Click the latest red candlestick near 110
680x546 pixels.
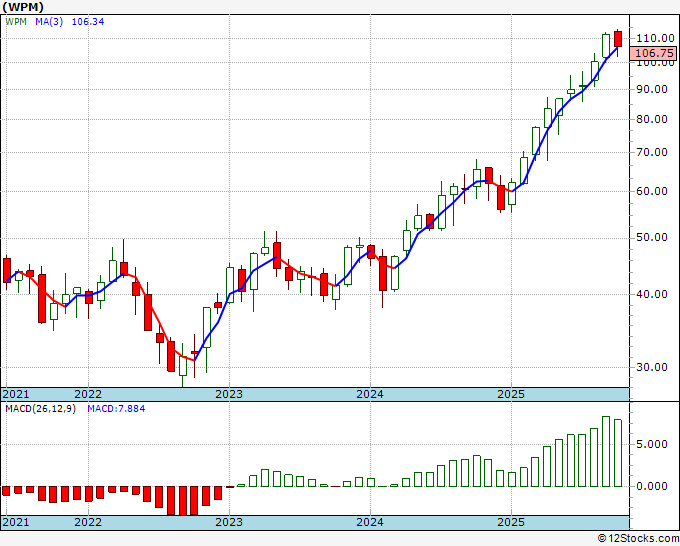click(618, 39)
